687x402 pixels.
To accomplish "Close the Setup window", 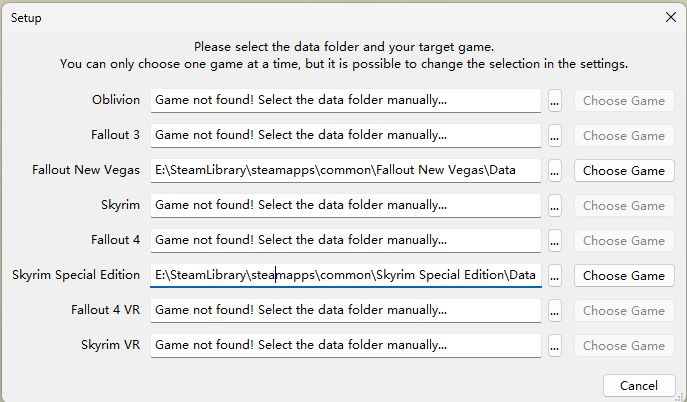I will (x=670, y=17).
